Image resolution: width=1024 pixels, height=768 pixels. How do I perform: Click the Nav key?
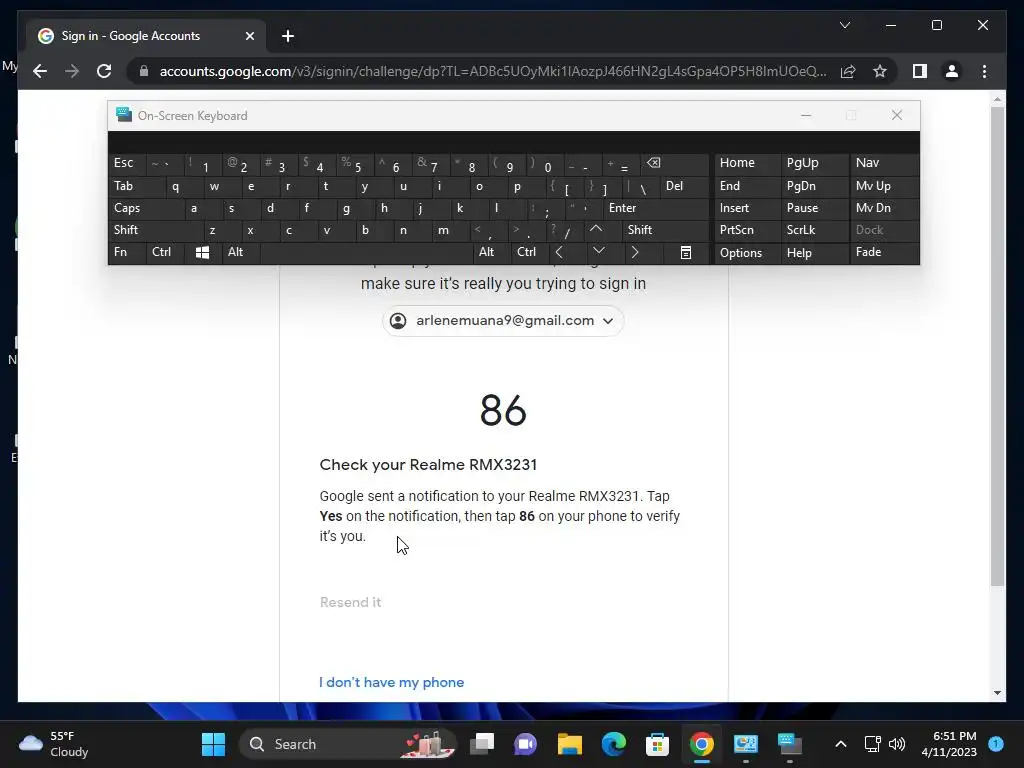coord(884,163)
